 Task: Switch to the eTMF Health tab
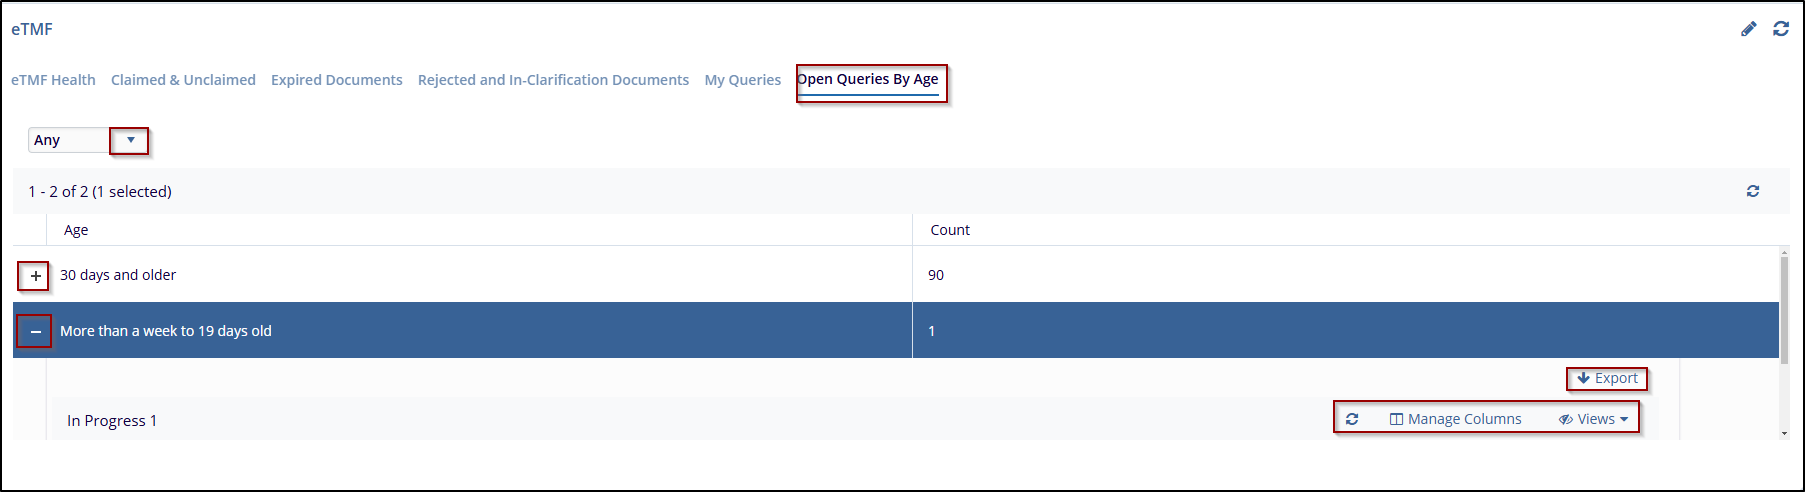53,80
